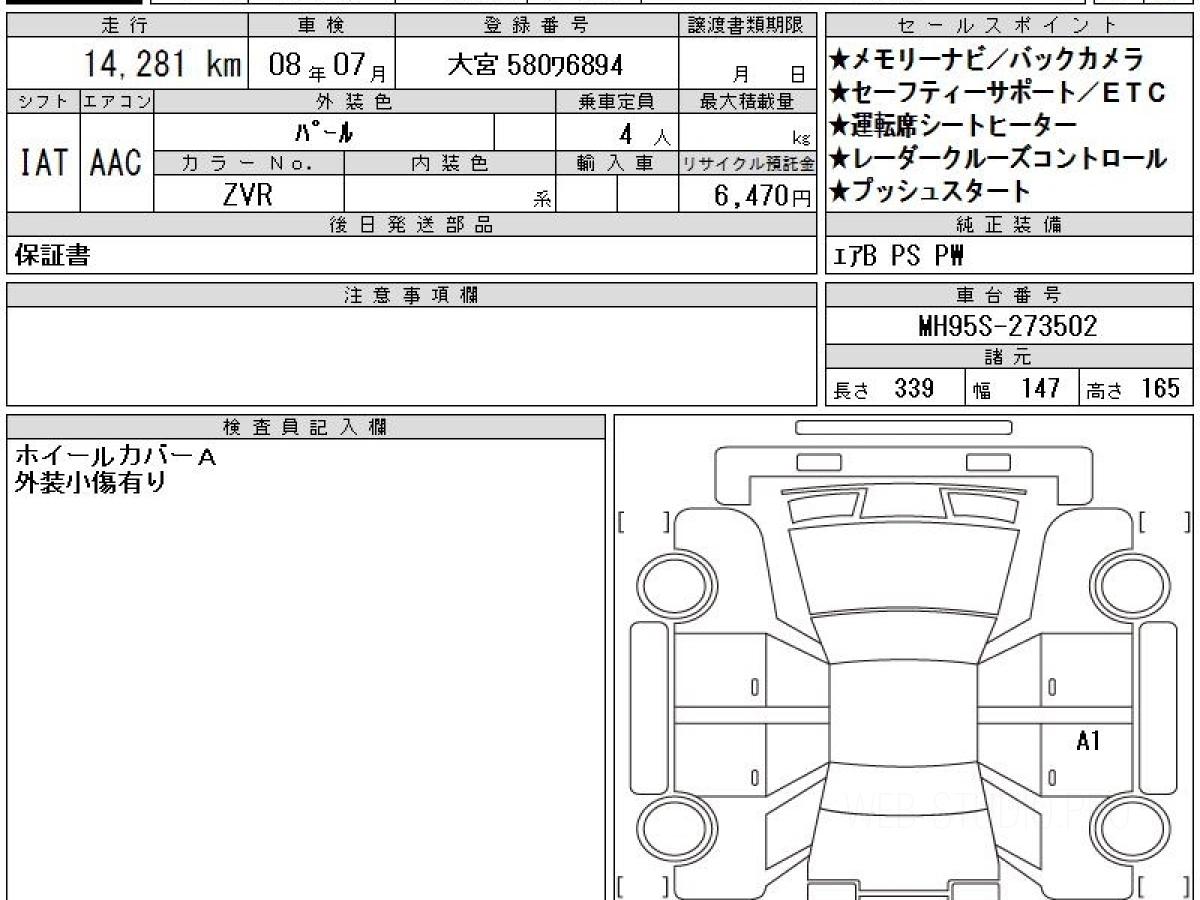
Task: Click the empty 注意事項欄 notes field
Action: point(411,356)
